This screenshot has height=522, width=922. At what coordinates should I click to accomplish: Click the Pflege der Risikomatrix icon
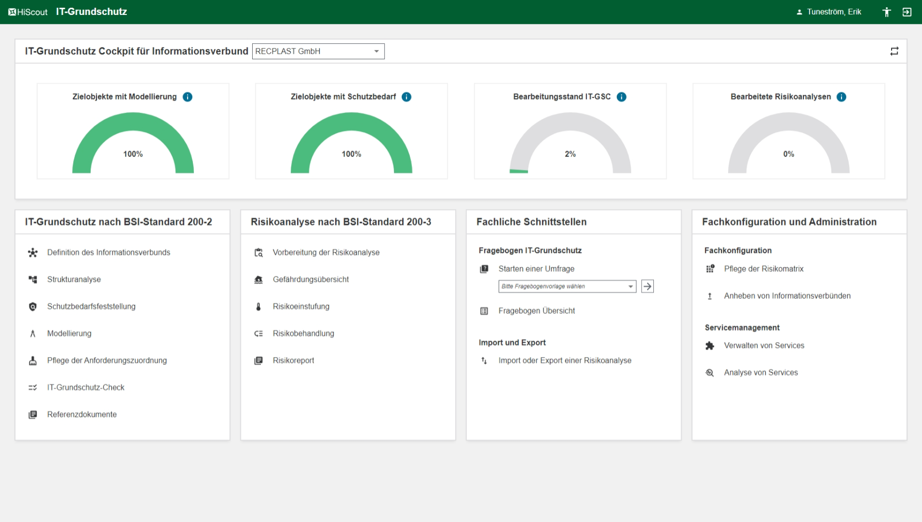710,269
